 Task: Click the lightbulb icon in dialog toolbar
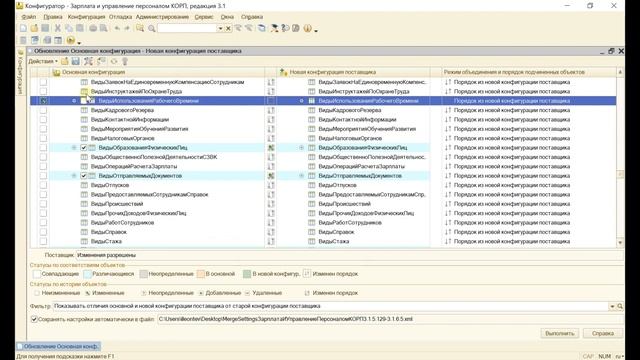pos(125,61)
